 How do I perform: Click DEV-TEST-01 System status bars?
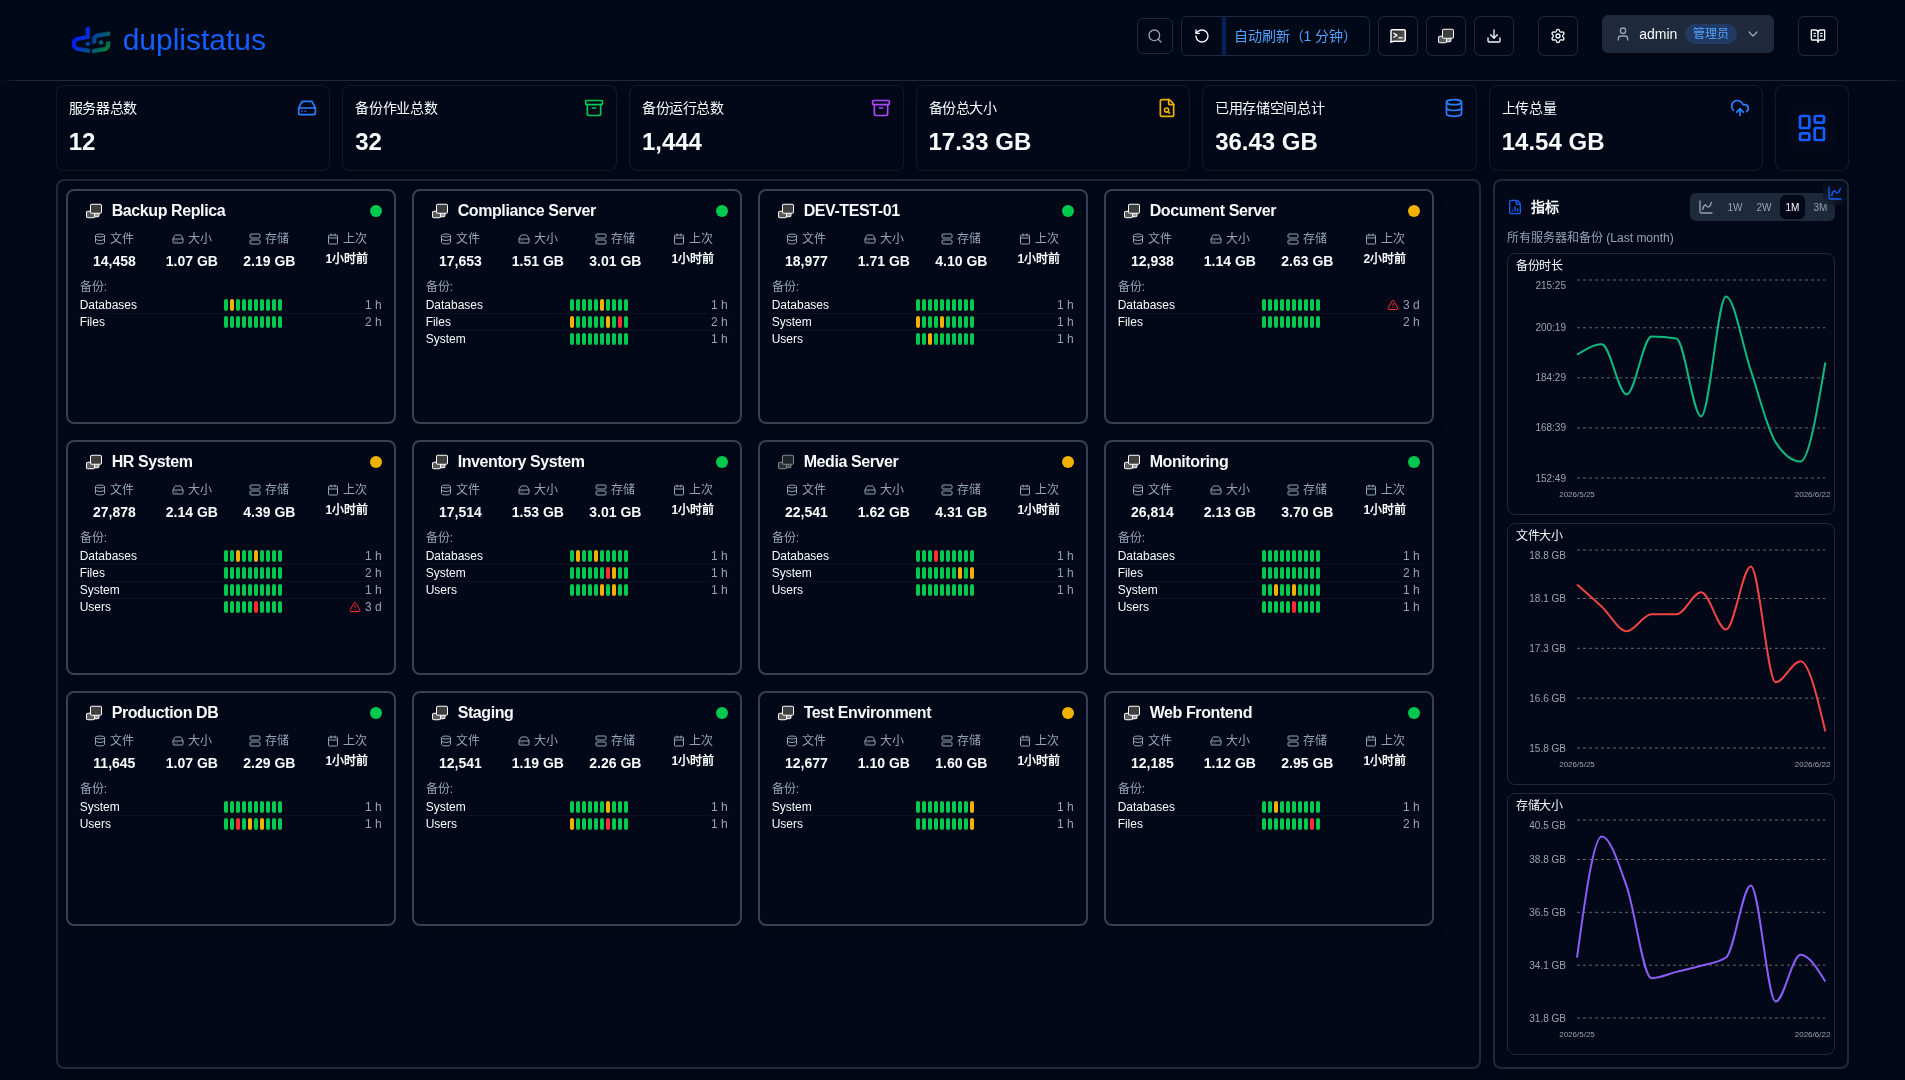click(945, 322)
